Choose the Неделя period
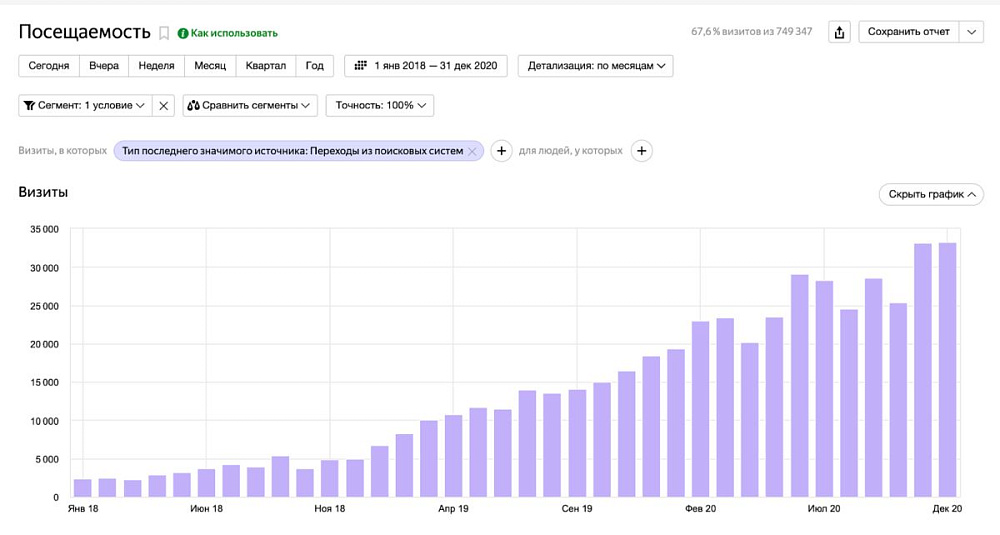The height and width of the screenshot is (535, 1000). pyautogui.click(x=156, y=66)
